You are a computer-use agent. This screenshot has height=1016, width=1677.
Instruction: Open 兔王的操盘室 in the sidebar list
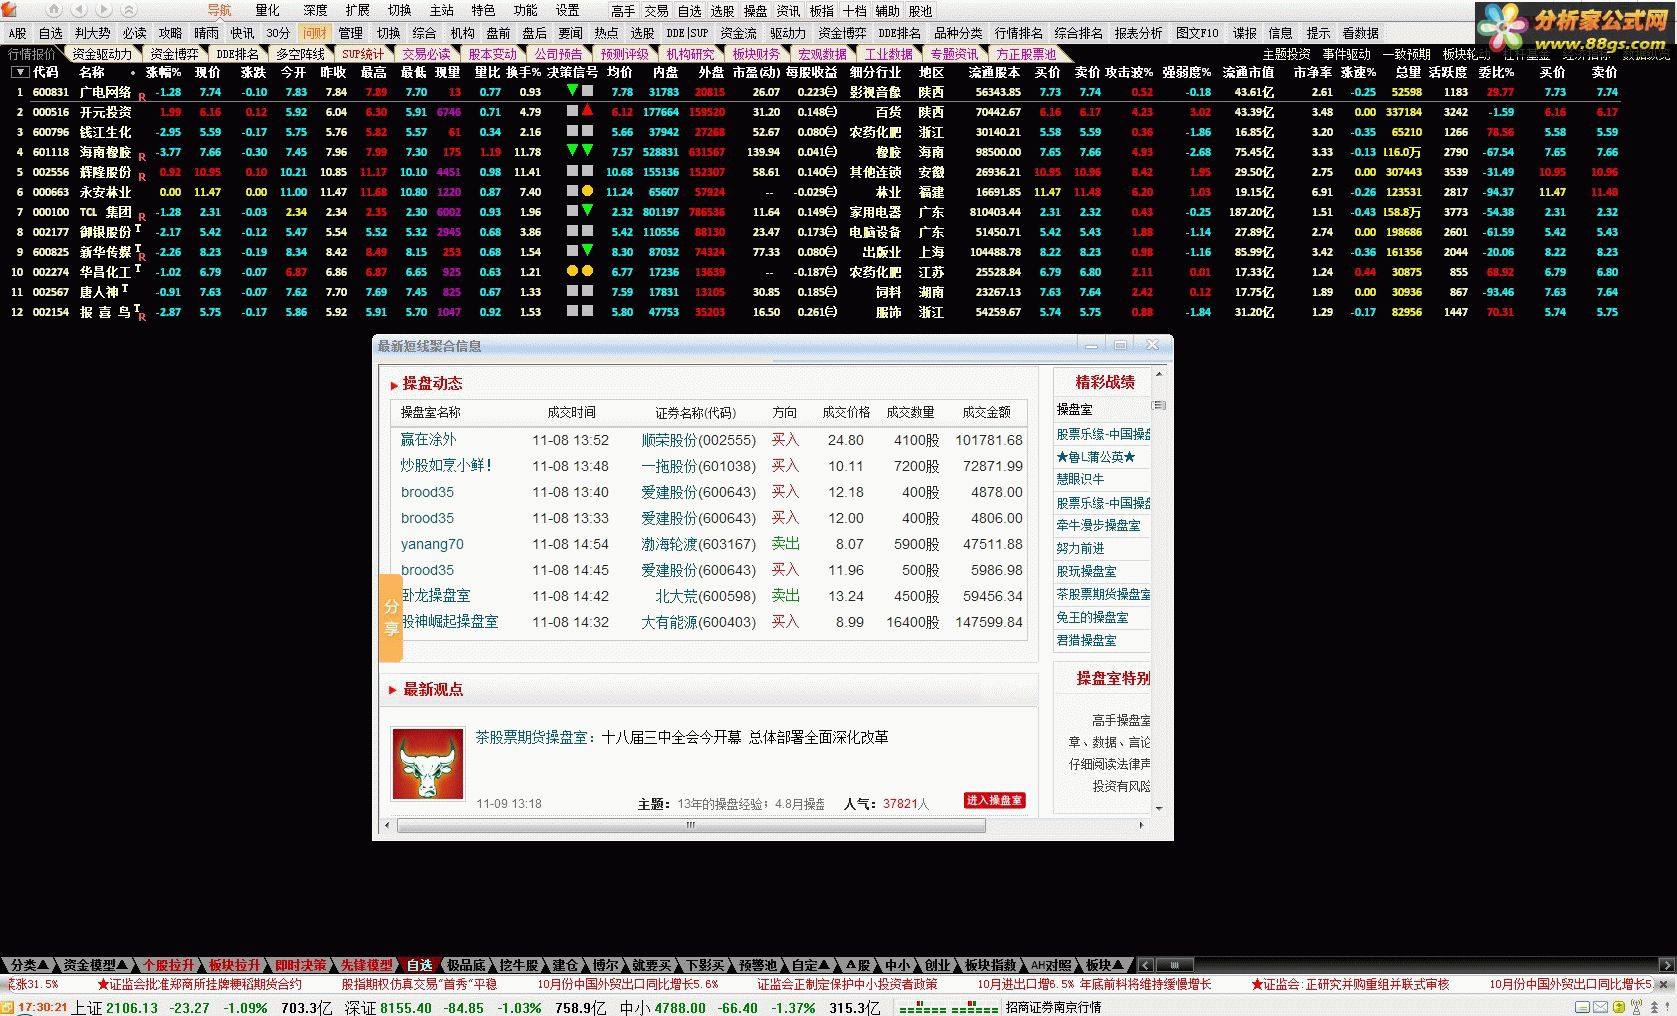(1092, 617)
